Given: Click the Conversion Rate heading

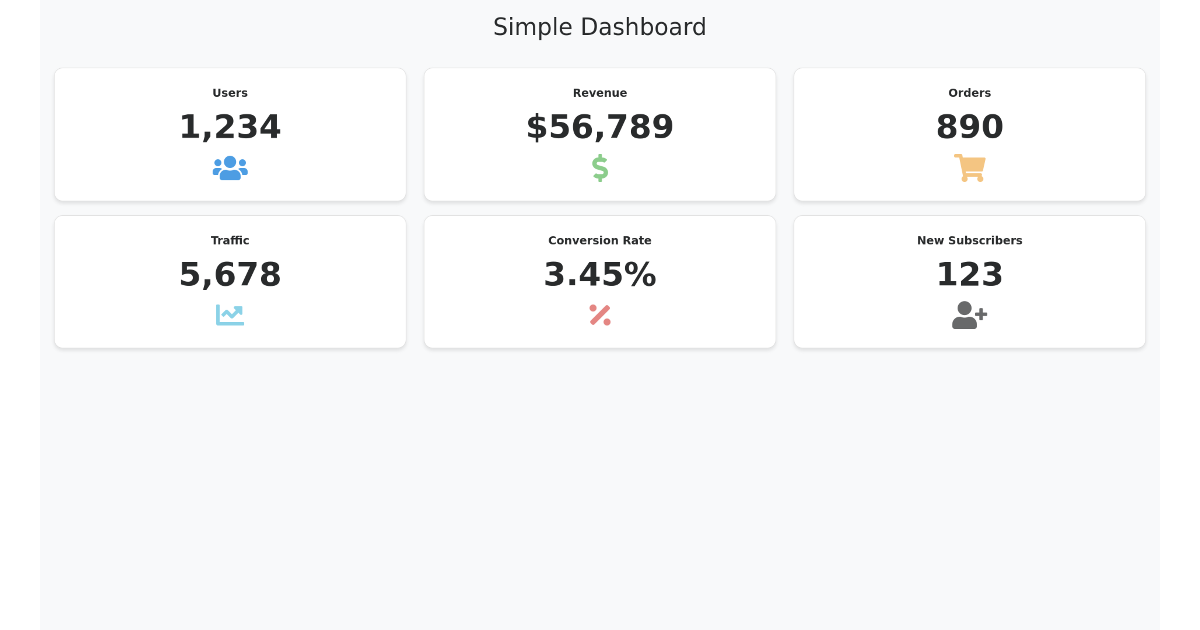Looking at the screenshot, I should pyautogui.click(x=600, y=241).
